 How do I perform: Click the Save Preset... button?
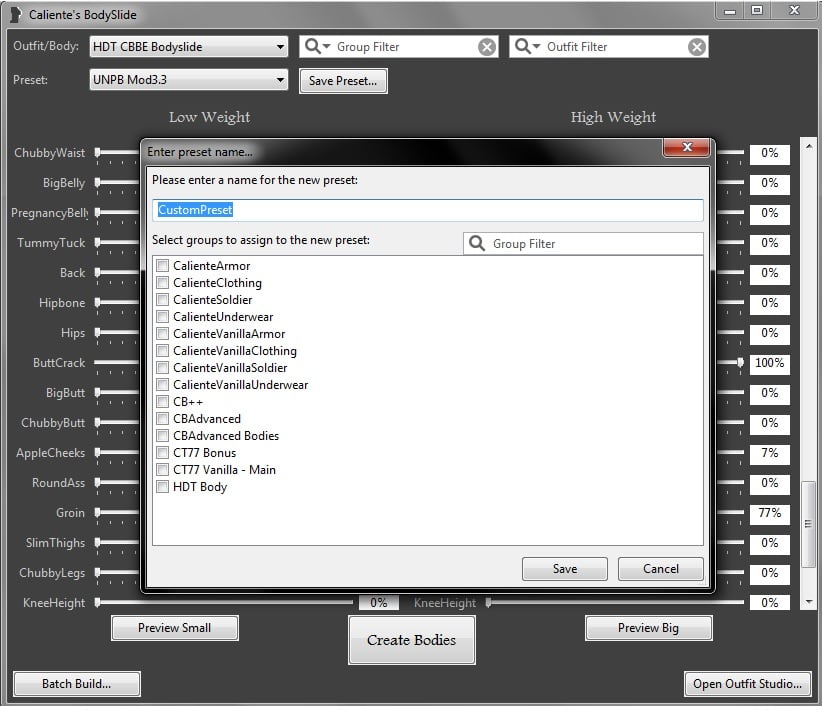pos(343,81)
